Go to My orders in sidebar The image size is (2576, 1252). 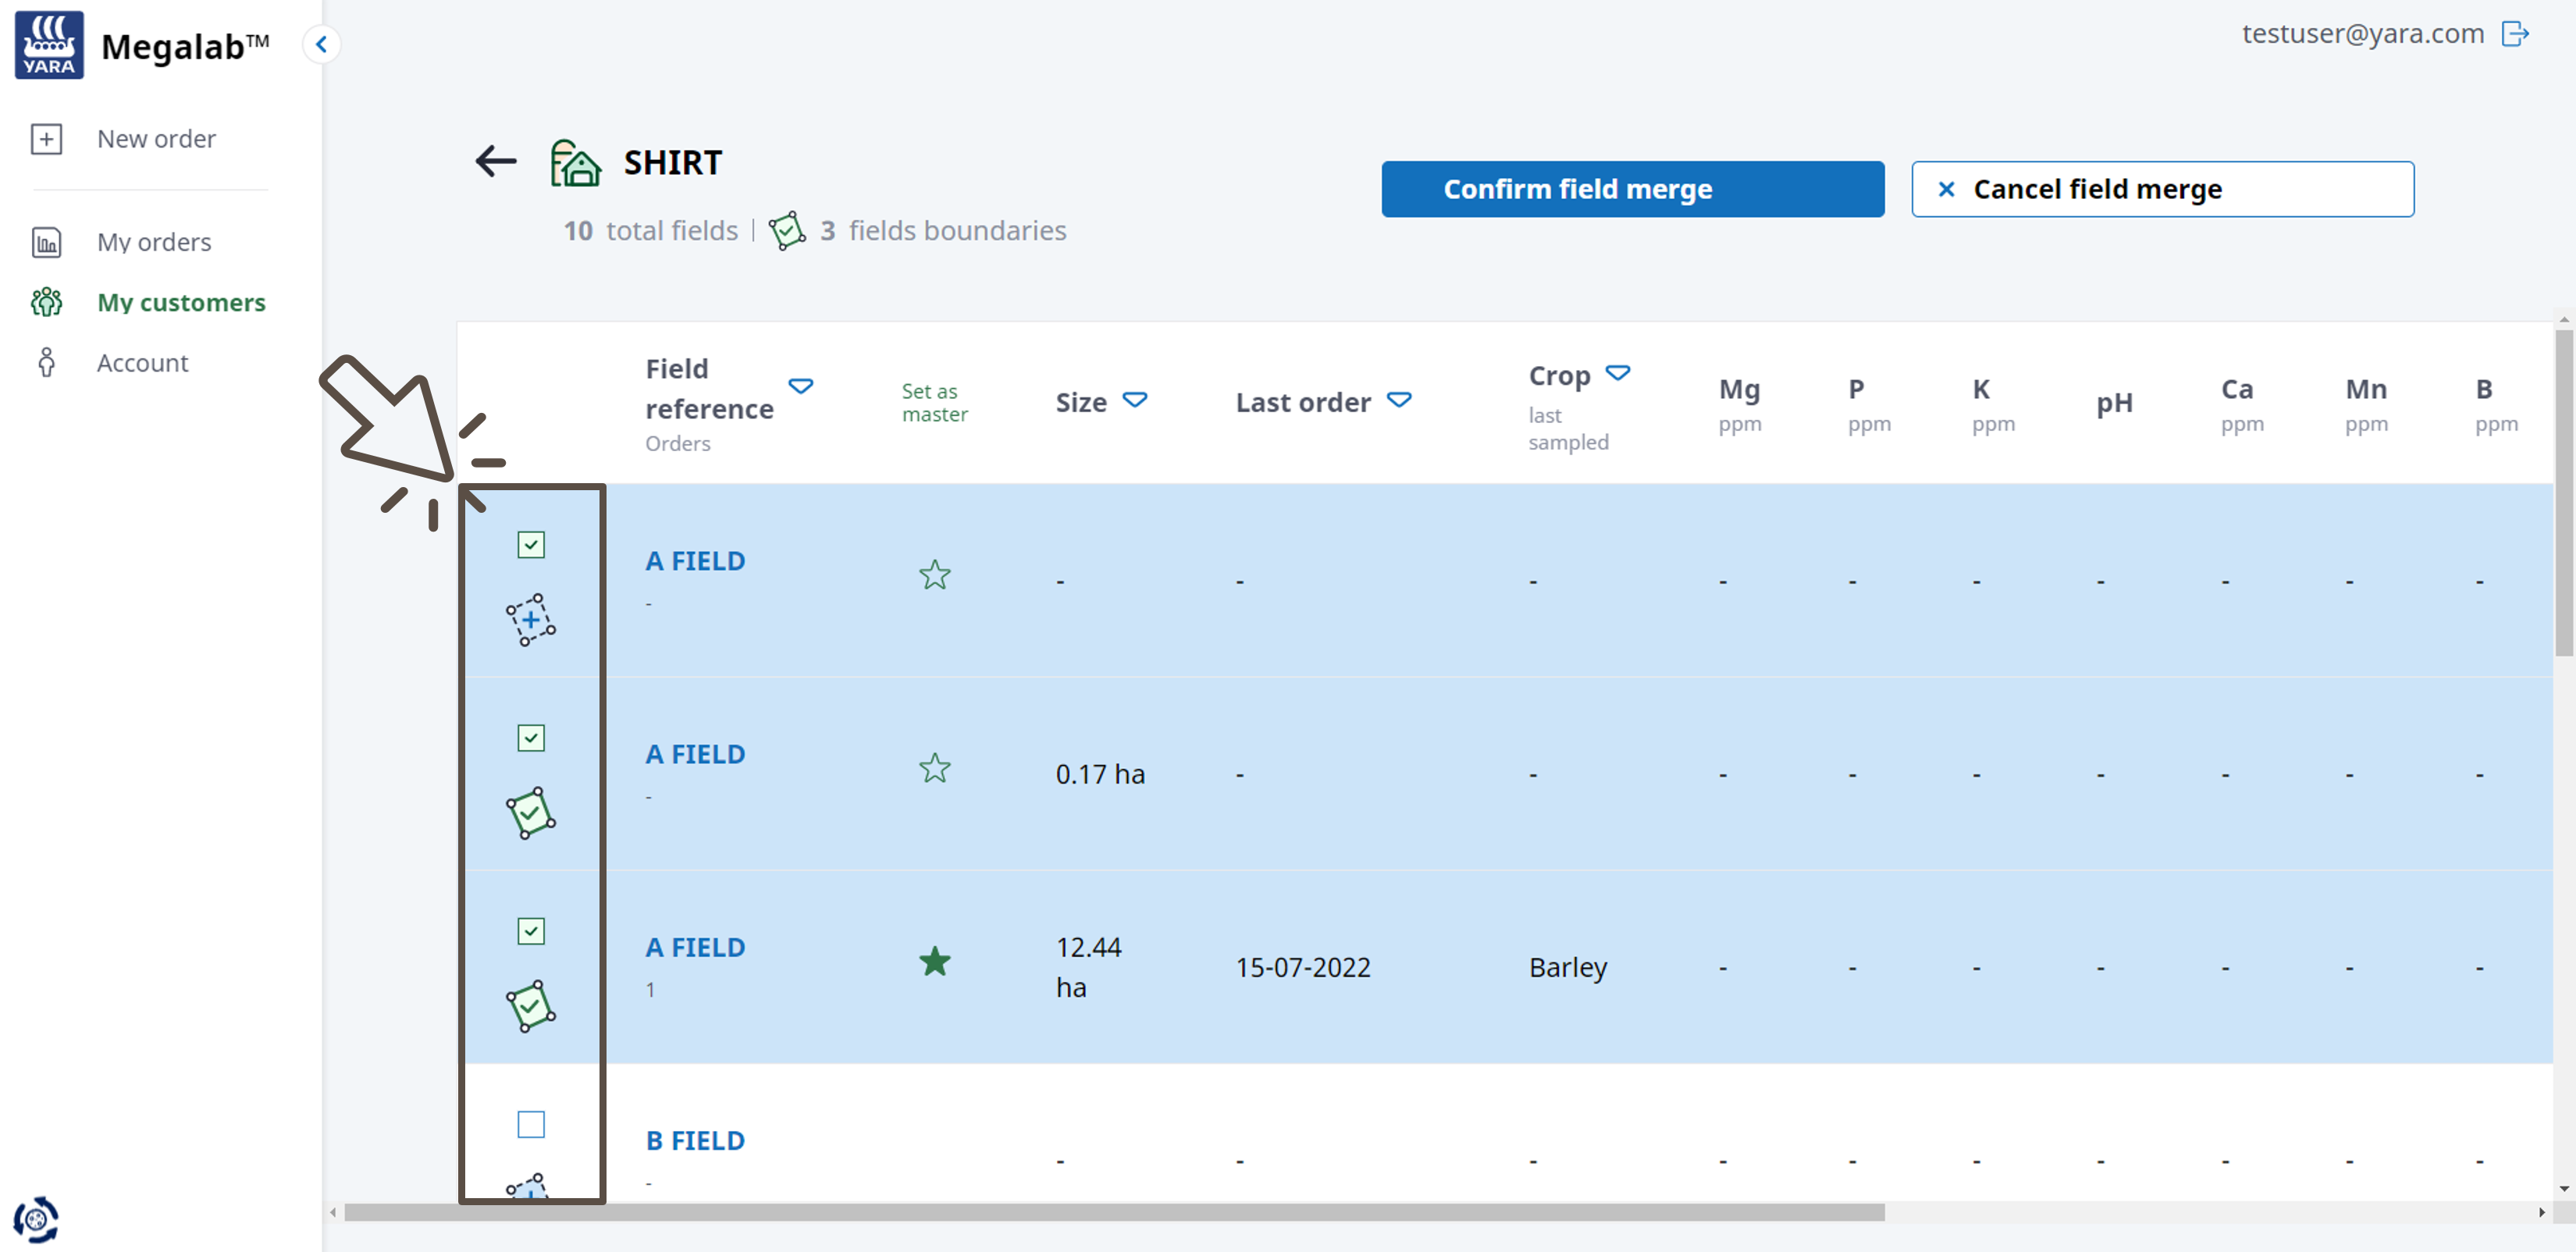(154, 242)
